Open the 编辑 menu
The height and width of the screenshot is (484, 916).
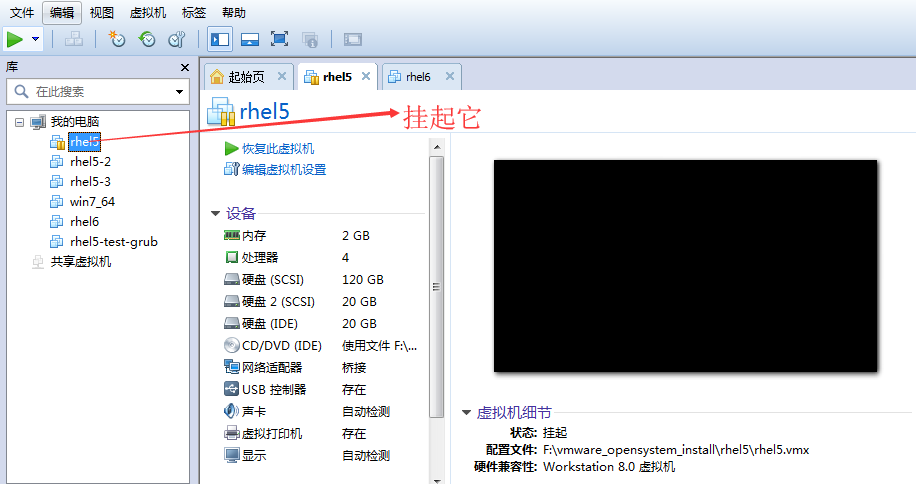pyautogui.click(x=62, y=12)
